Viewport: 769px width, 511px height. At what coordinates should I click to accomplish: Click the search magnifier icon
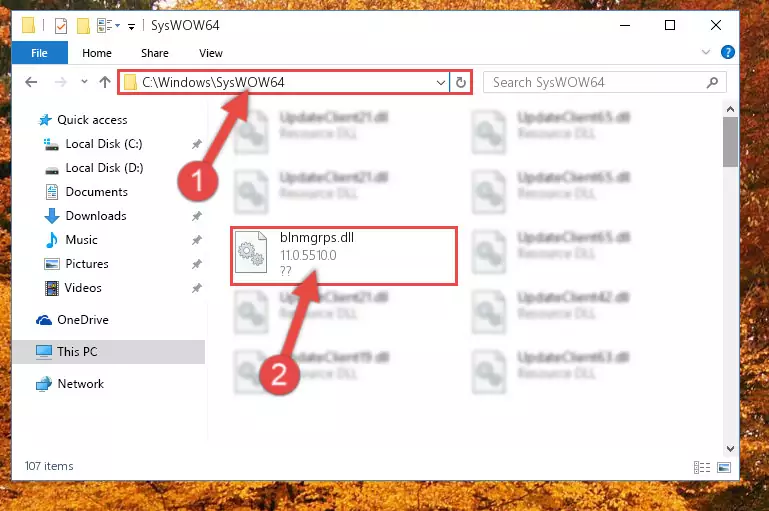click(713, 82)
